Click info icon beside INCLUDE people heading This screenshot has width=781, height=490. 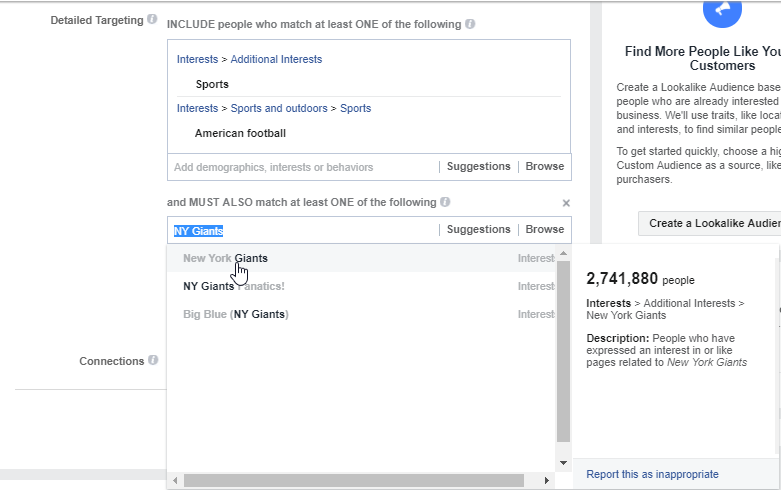click(470, 24)
